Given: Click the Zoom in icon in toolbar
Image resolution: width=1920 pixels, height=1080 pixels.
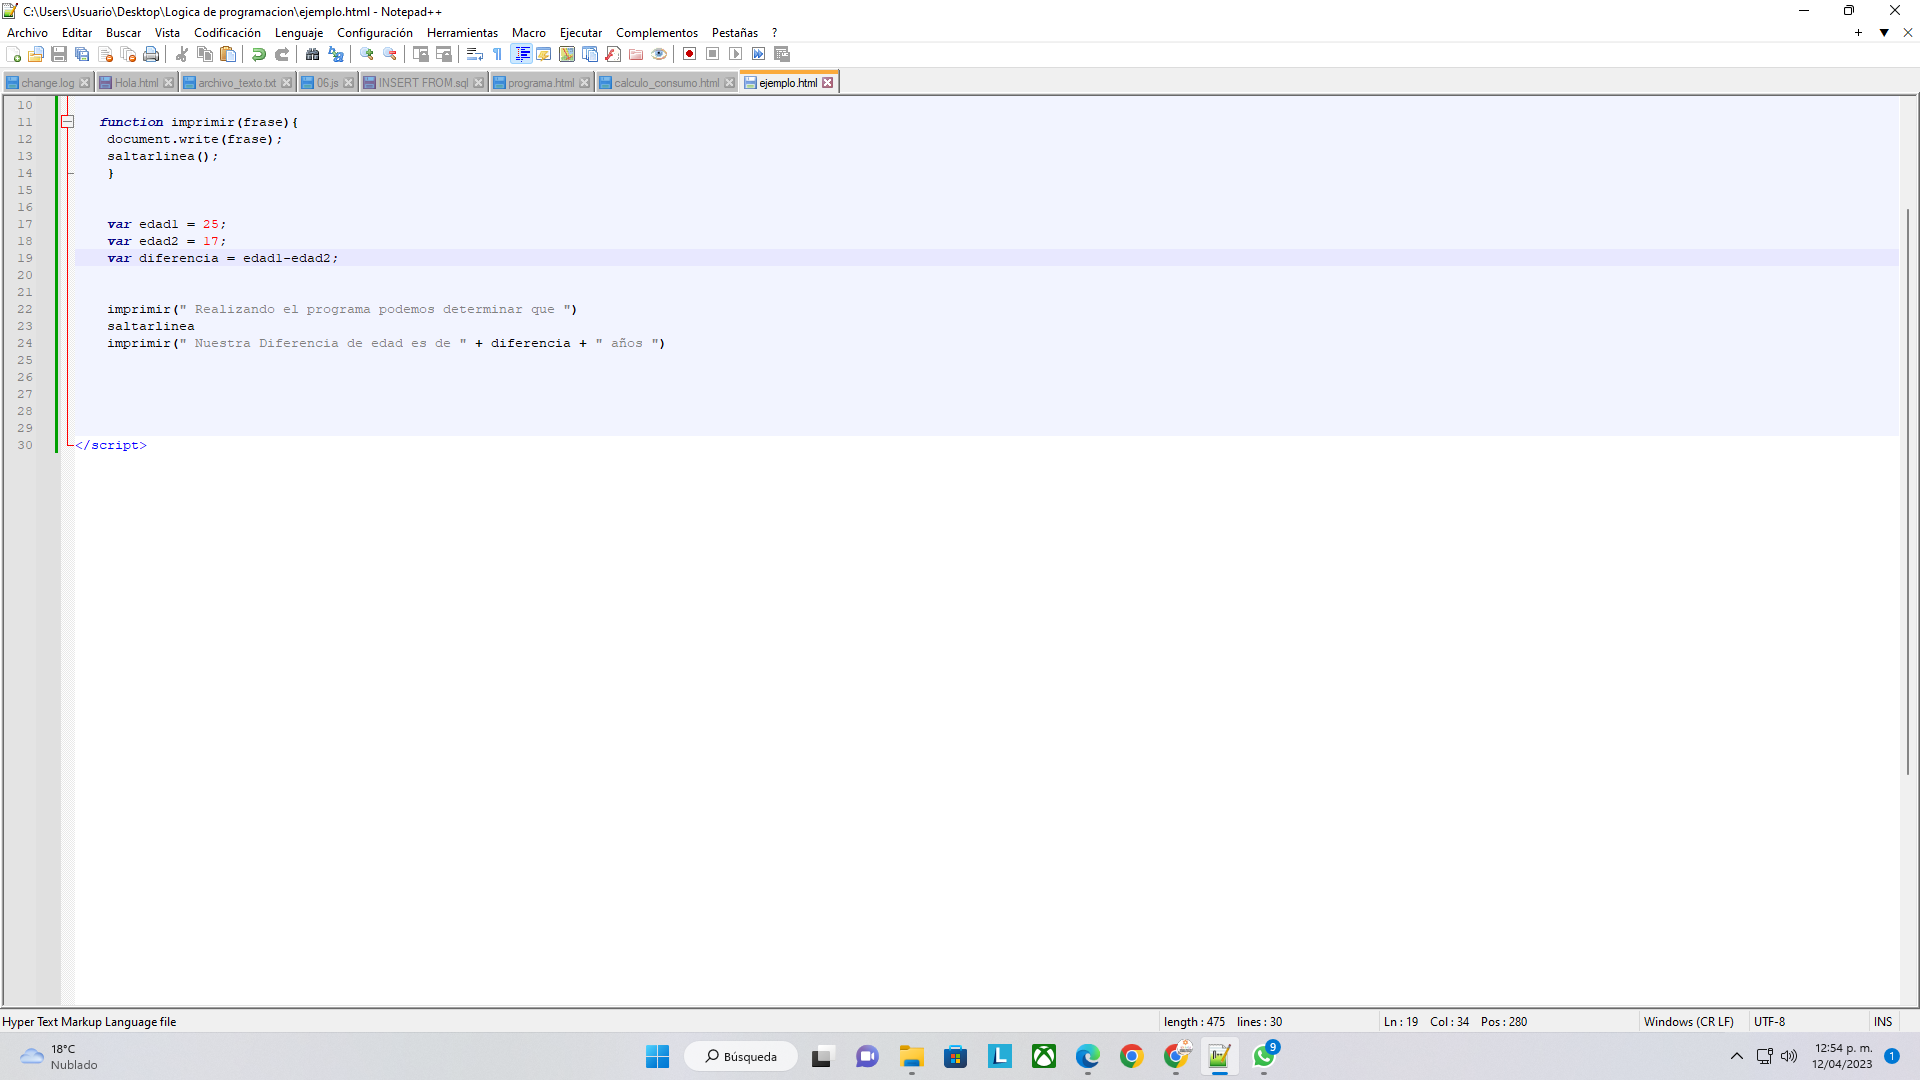Looking at the screenshot, I should pos(367,54).
